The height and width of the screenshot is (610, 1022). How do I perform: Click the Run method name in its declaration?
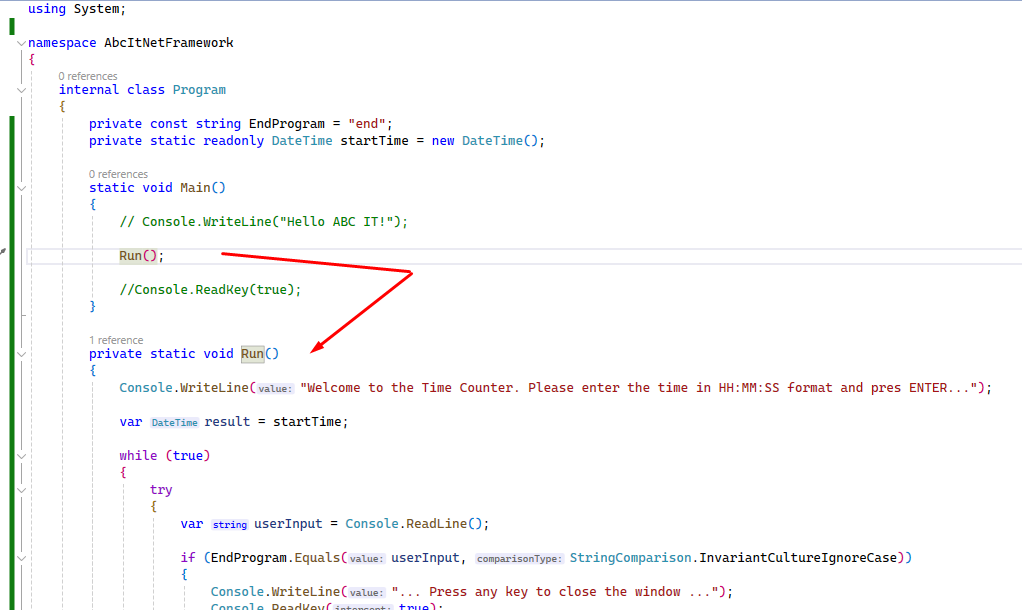252,354
